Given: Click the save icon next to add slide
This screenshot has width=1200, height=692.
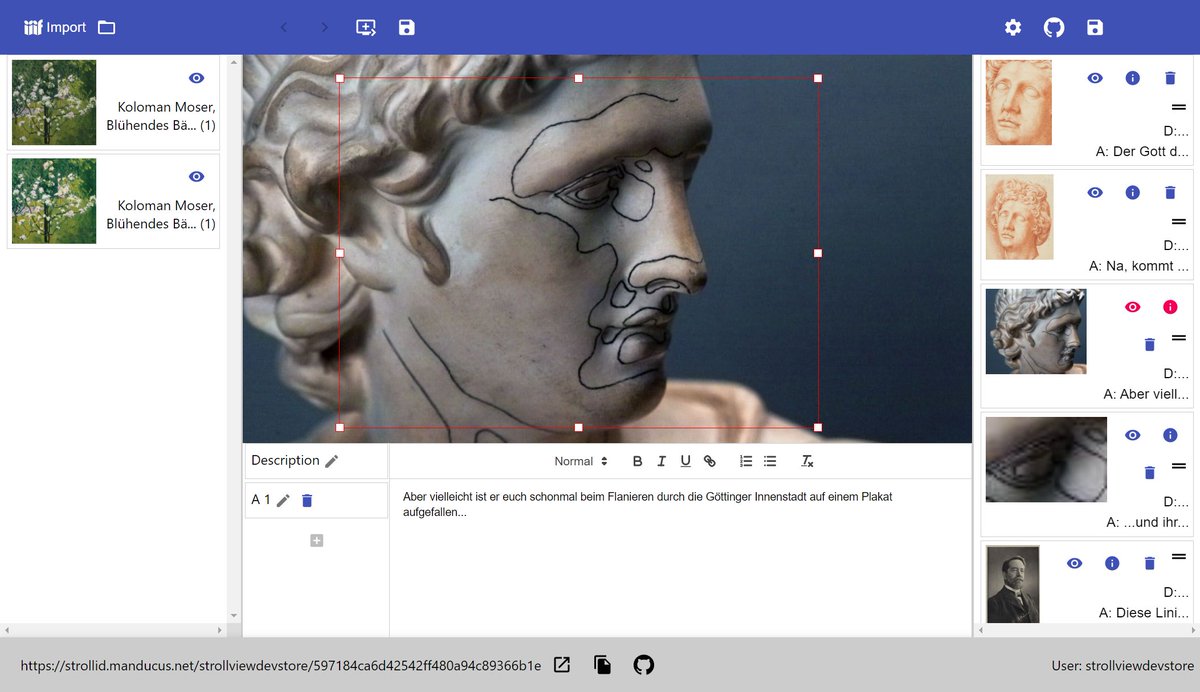Looking at the screenshot, I should point(406,27).
